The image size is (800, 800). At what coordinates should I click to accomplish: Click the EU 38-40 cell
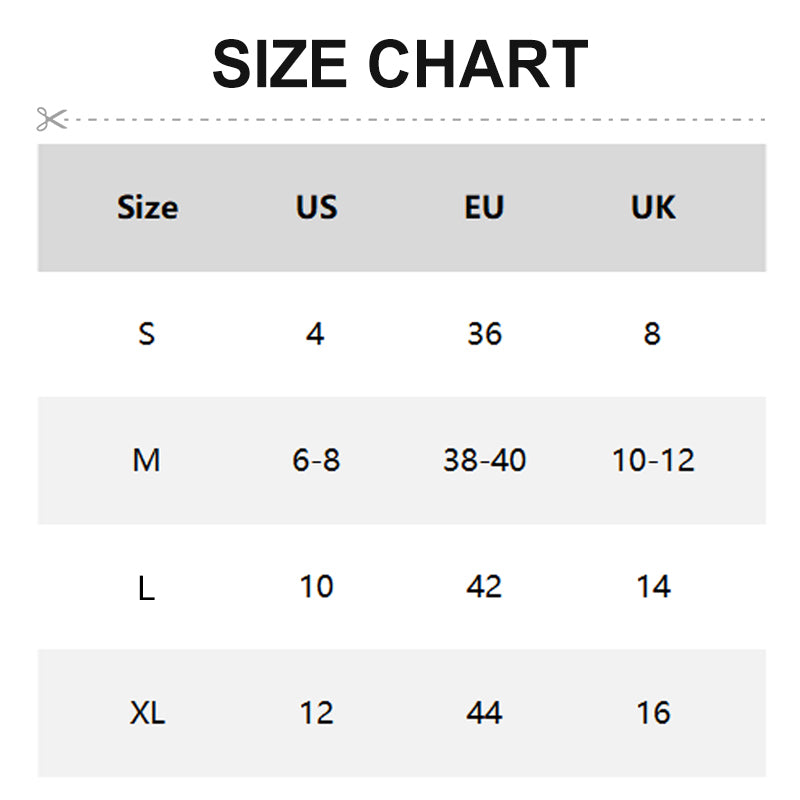484,461
